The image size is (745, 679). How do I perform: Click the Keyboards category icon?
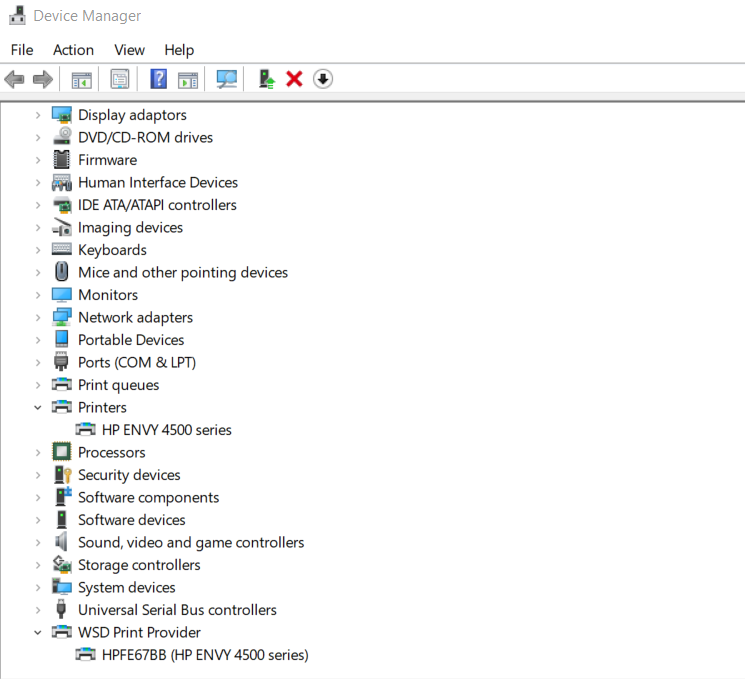coord(62,249)
